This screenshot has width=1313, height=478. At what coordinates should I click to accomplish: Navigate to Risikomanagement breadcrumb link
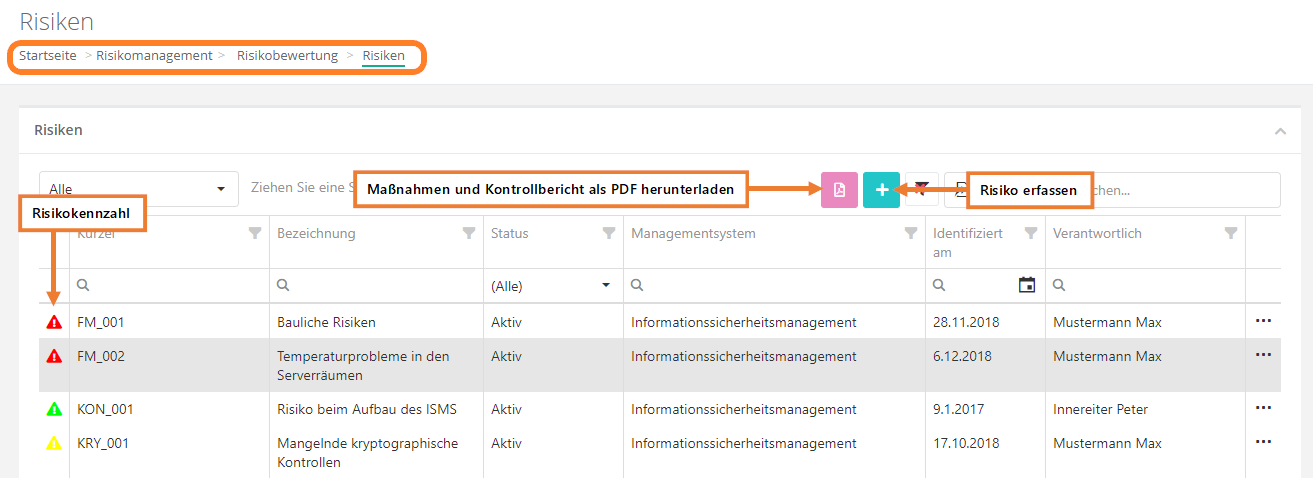point(154,56)
